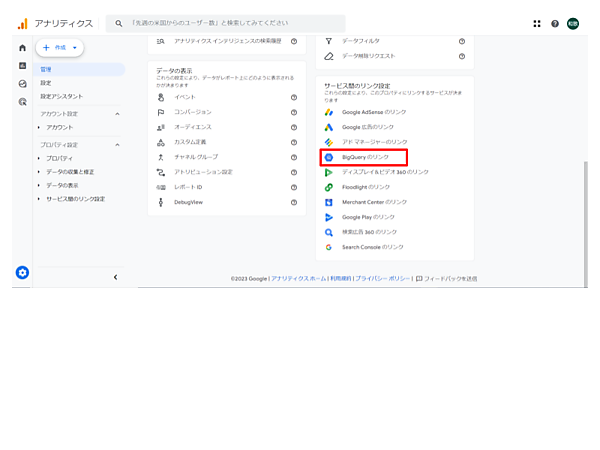The image size is (600, 450).
Task: Open Google apps grid icon
Action: pyautogui.click(x=537, y=24)
